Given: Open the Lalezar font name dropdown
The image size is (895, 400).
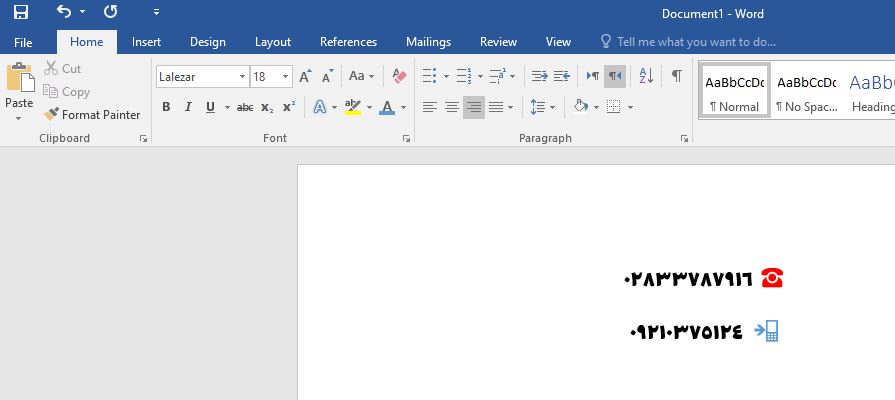Looking at the screenshot, I should [243, 76].
